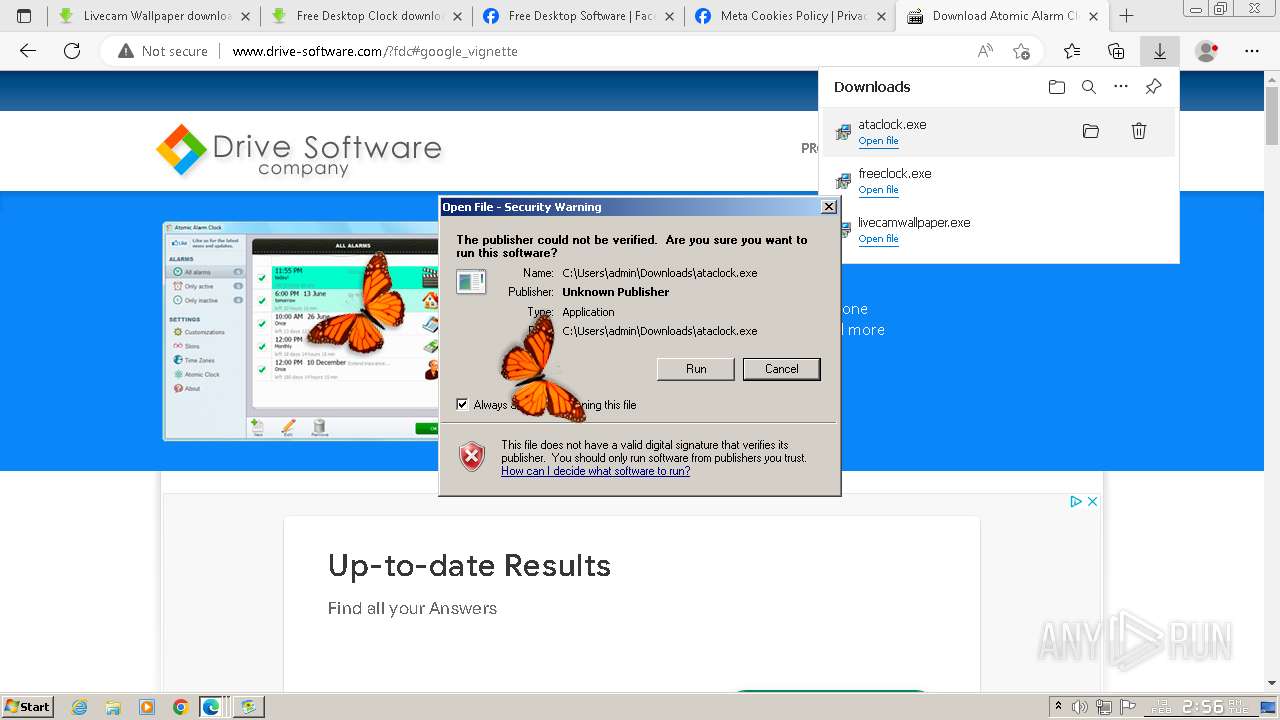Switch to Microsoft Edge taskbar icon

click(213, 707)
